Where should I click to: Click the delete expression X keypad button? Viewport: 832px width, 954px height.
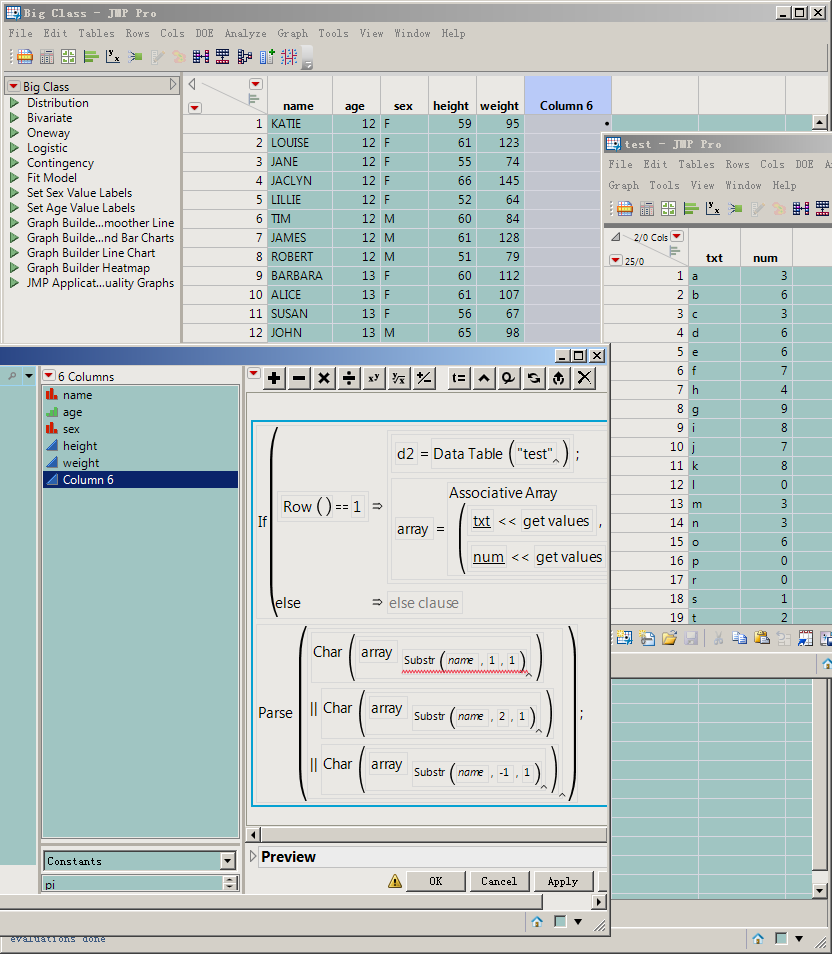pos(584,378)
